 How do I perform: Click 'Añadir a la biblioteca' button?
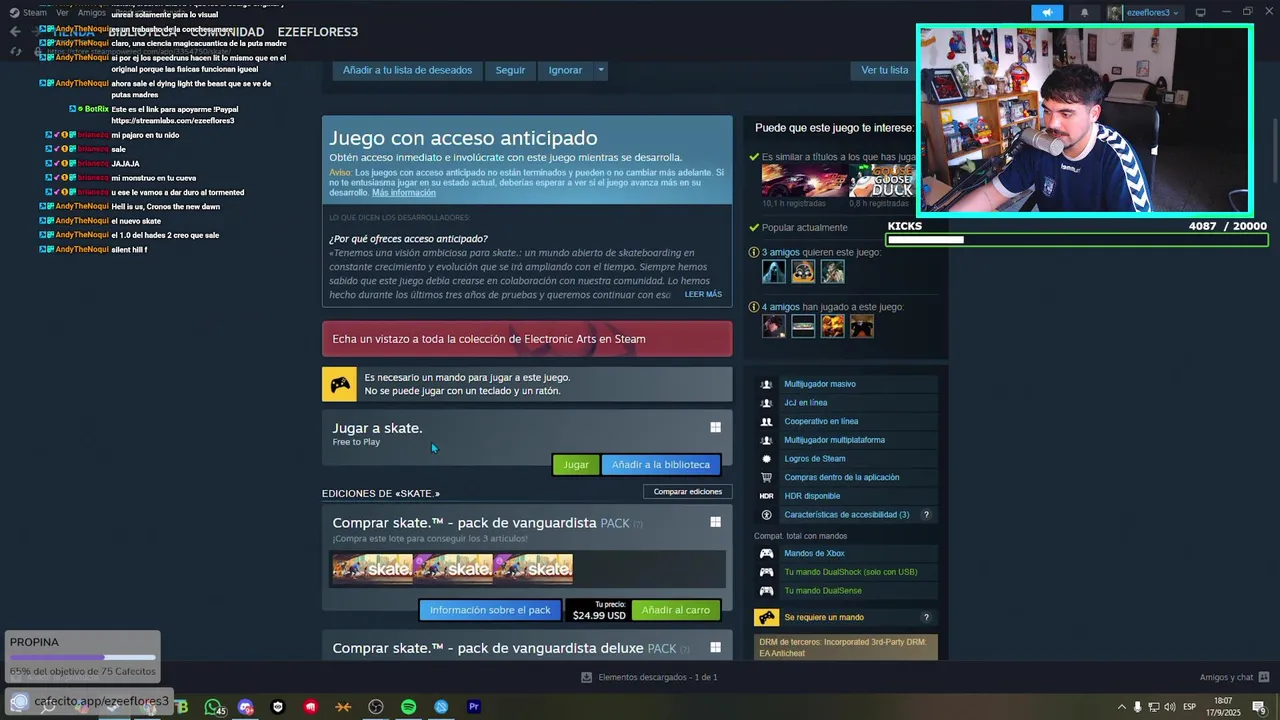click(x=660, y=464)
